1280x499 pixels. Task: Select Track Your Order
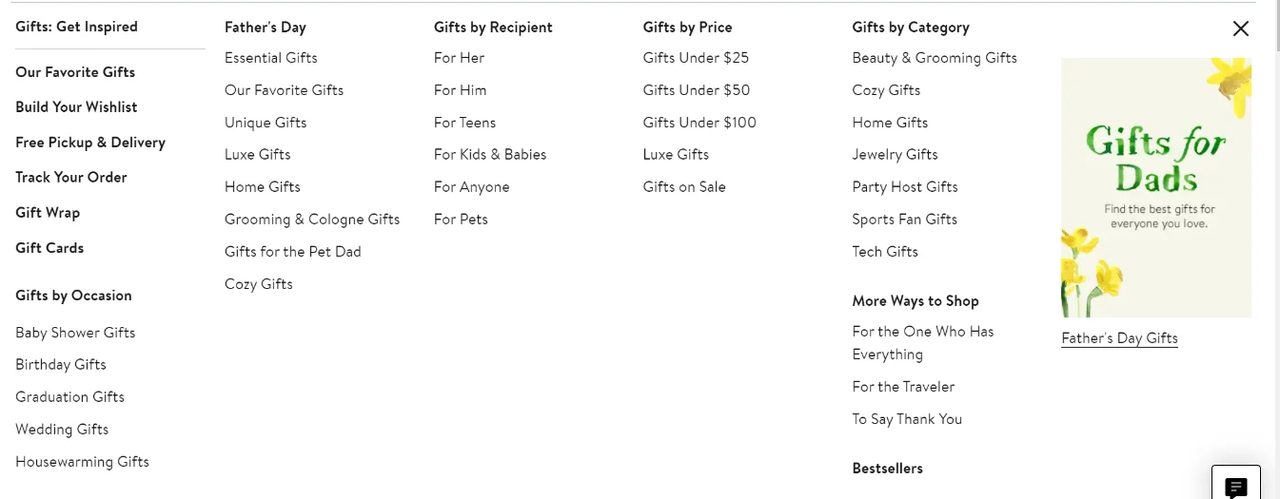pos(71,177)
